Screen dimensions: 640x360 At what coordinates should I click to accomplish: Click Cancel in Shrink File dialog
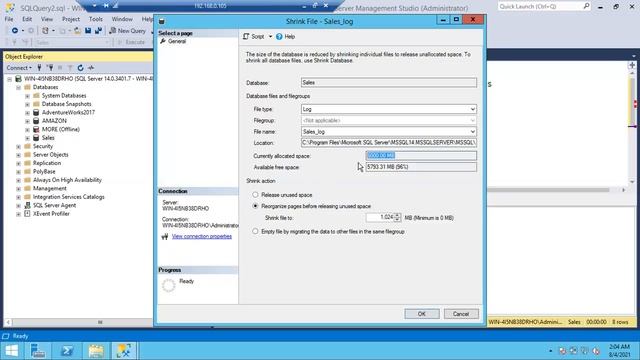coord(461,313)
